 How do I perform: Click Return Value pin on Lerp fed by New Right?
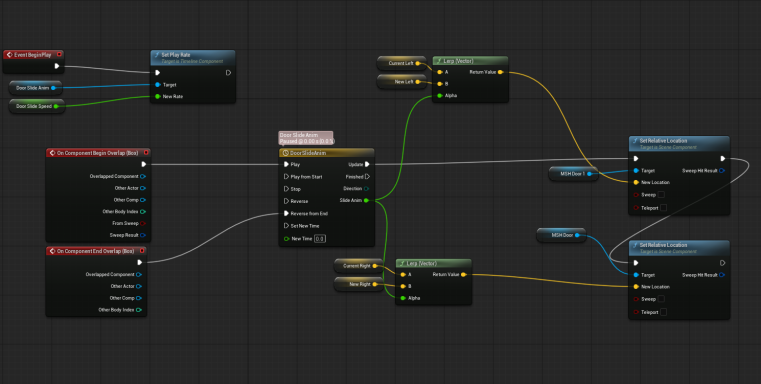tap(463, 274)
